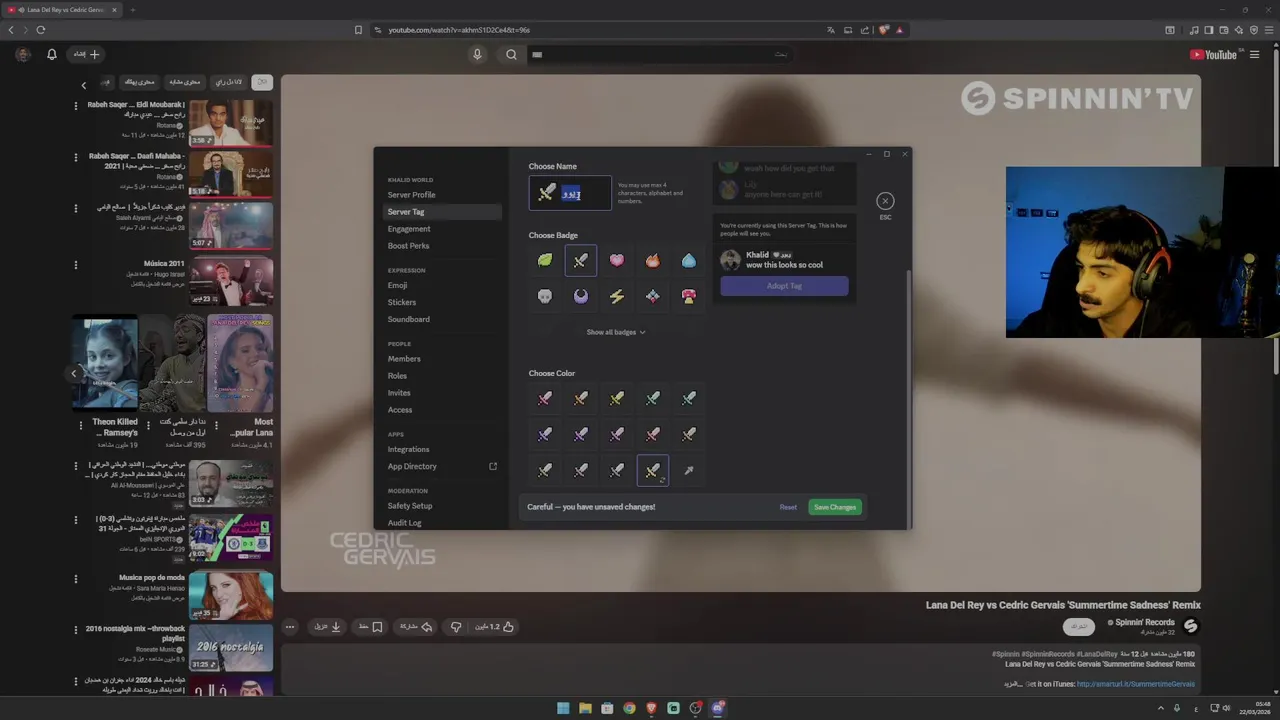Select the purple moon badge
This screenshot has height=720, width=1280.
(x=581, y=296)
